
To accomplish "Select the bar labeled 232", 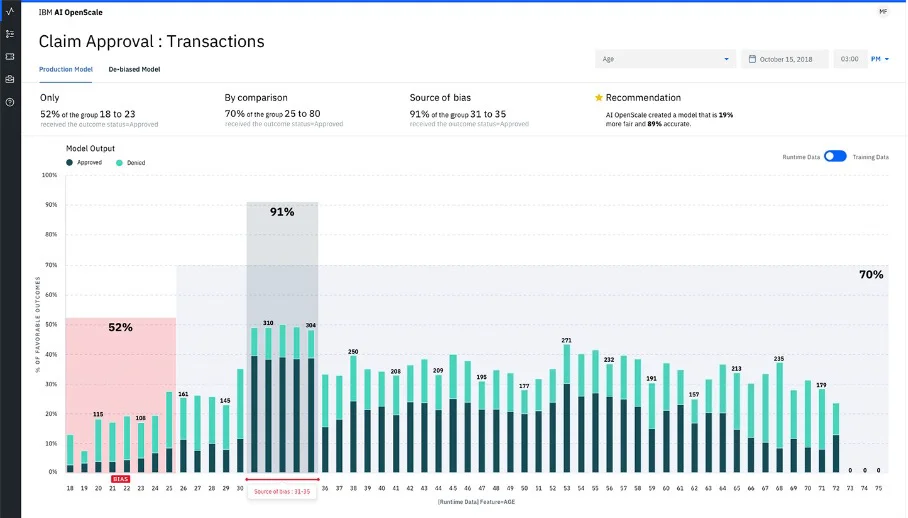I will pyautogui.click(x=609, y=418).
